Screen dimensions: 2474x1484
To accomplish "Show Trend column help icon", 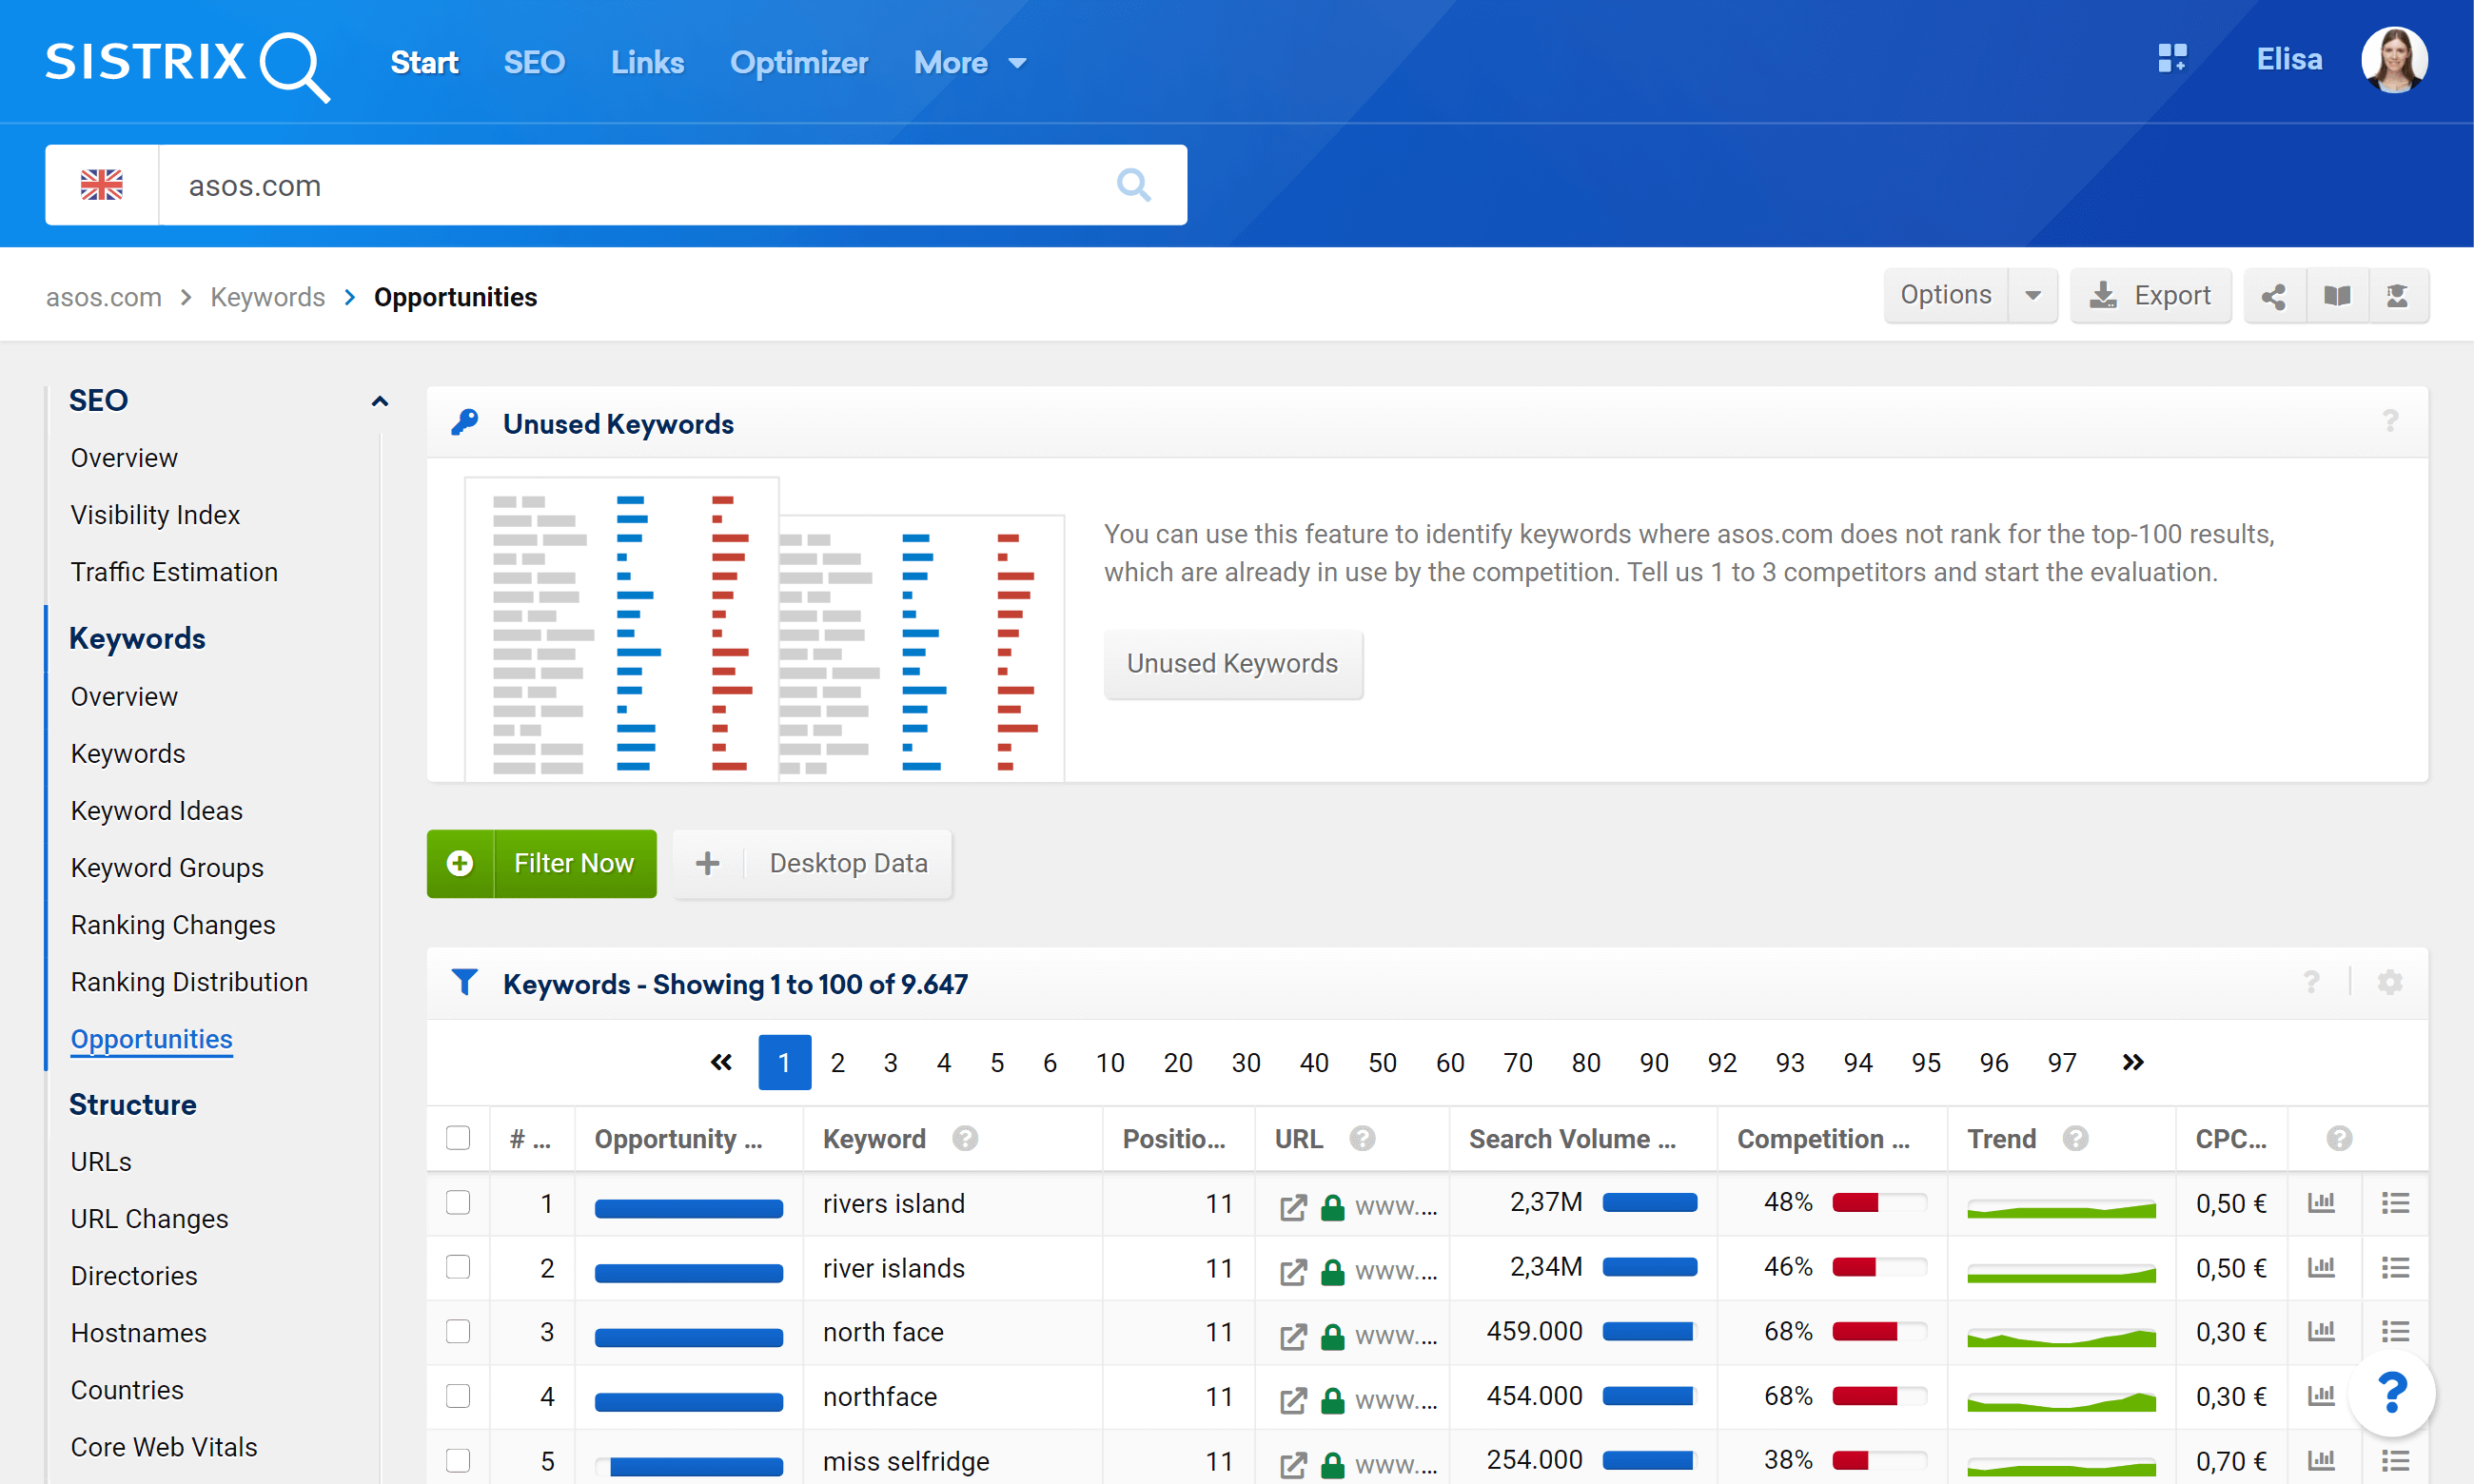I will pyautogui.click(x=2075, y=1138).
